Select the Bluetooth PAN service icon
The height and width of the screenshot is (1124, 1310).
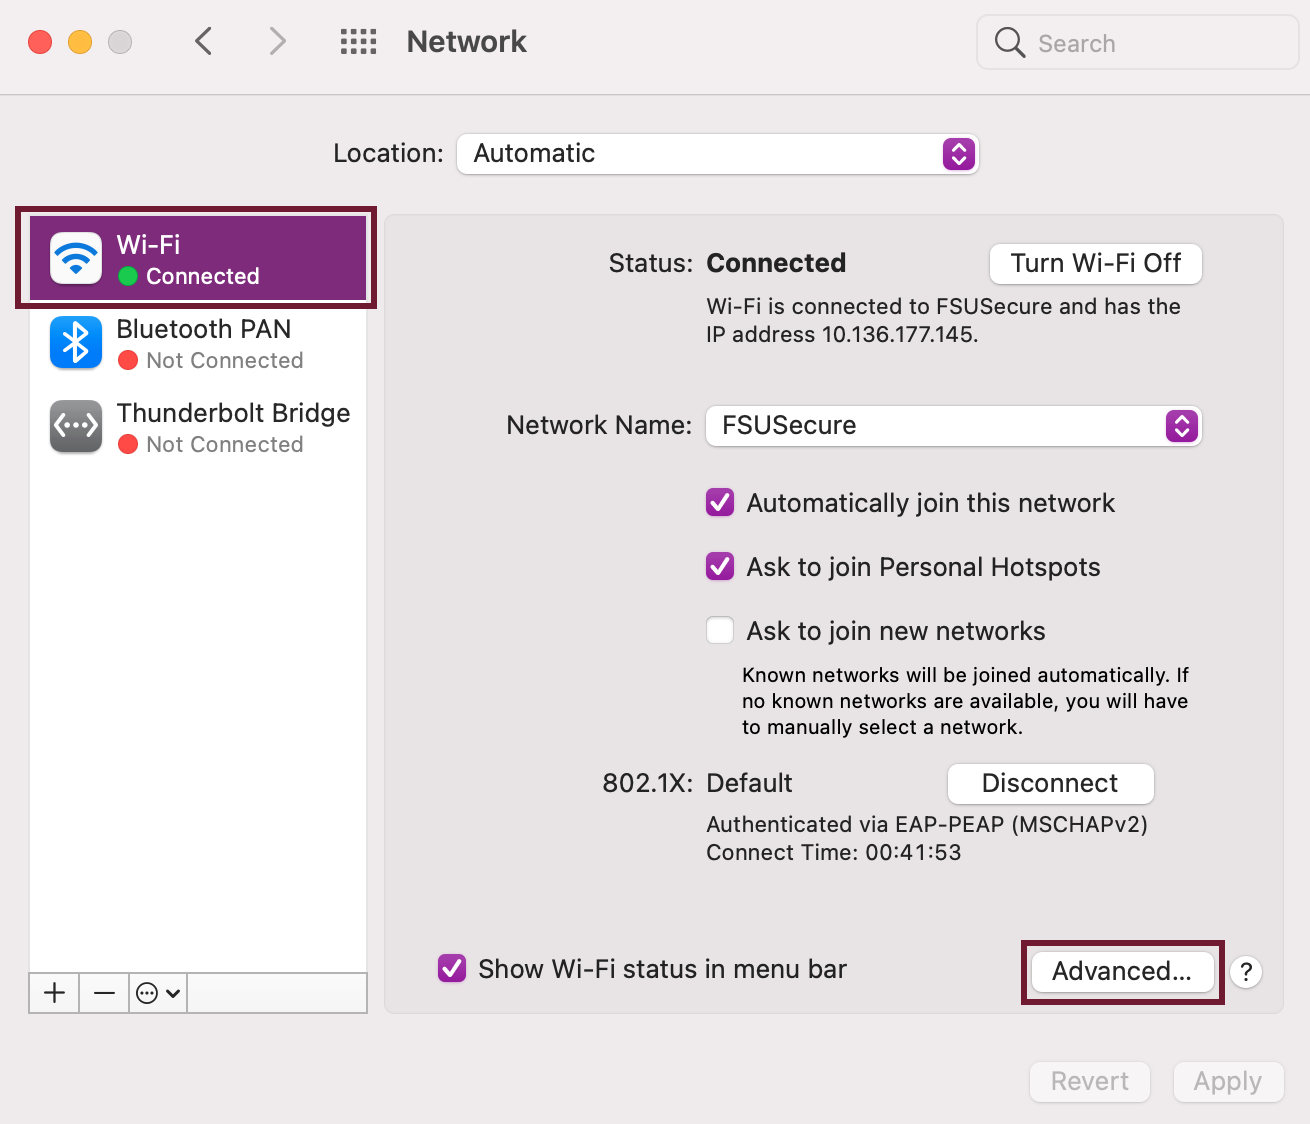(75, 342)
